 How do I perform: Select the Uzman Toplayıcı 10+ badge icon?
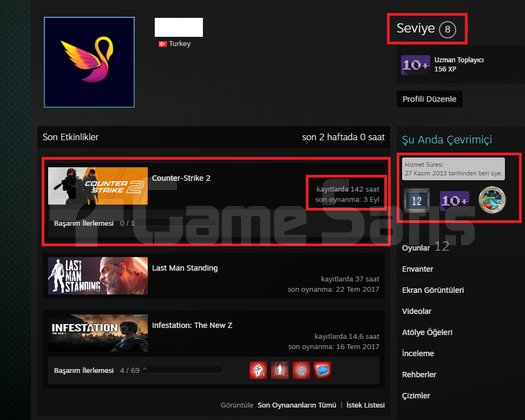point(415,65)
